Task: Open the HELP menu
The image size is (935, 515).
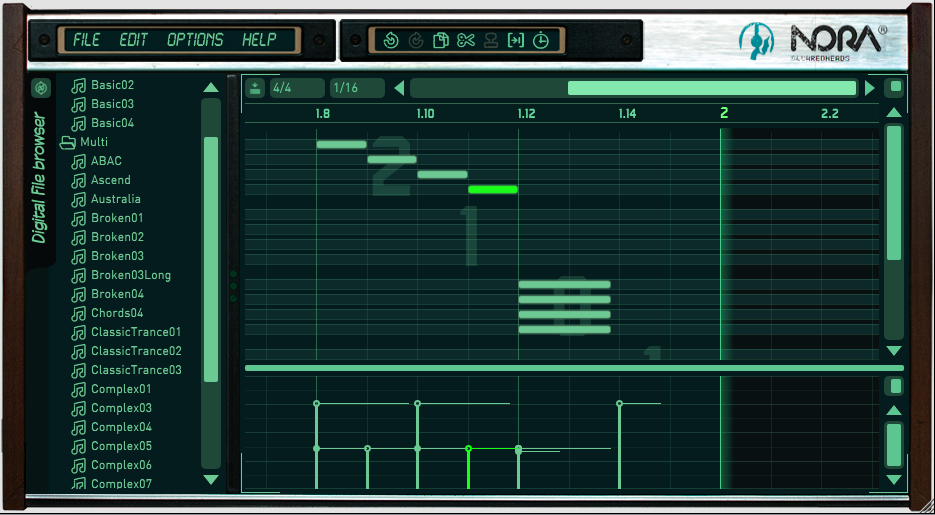Action: pos(259,41)
